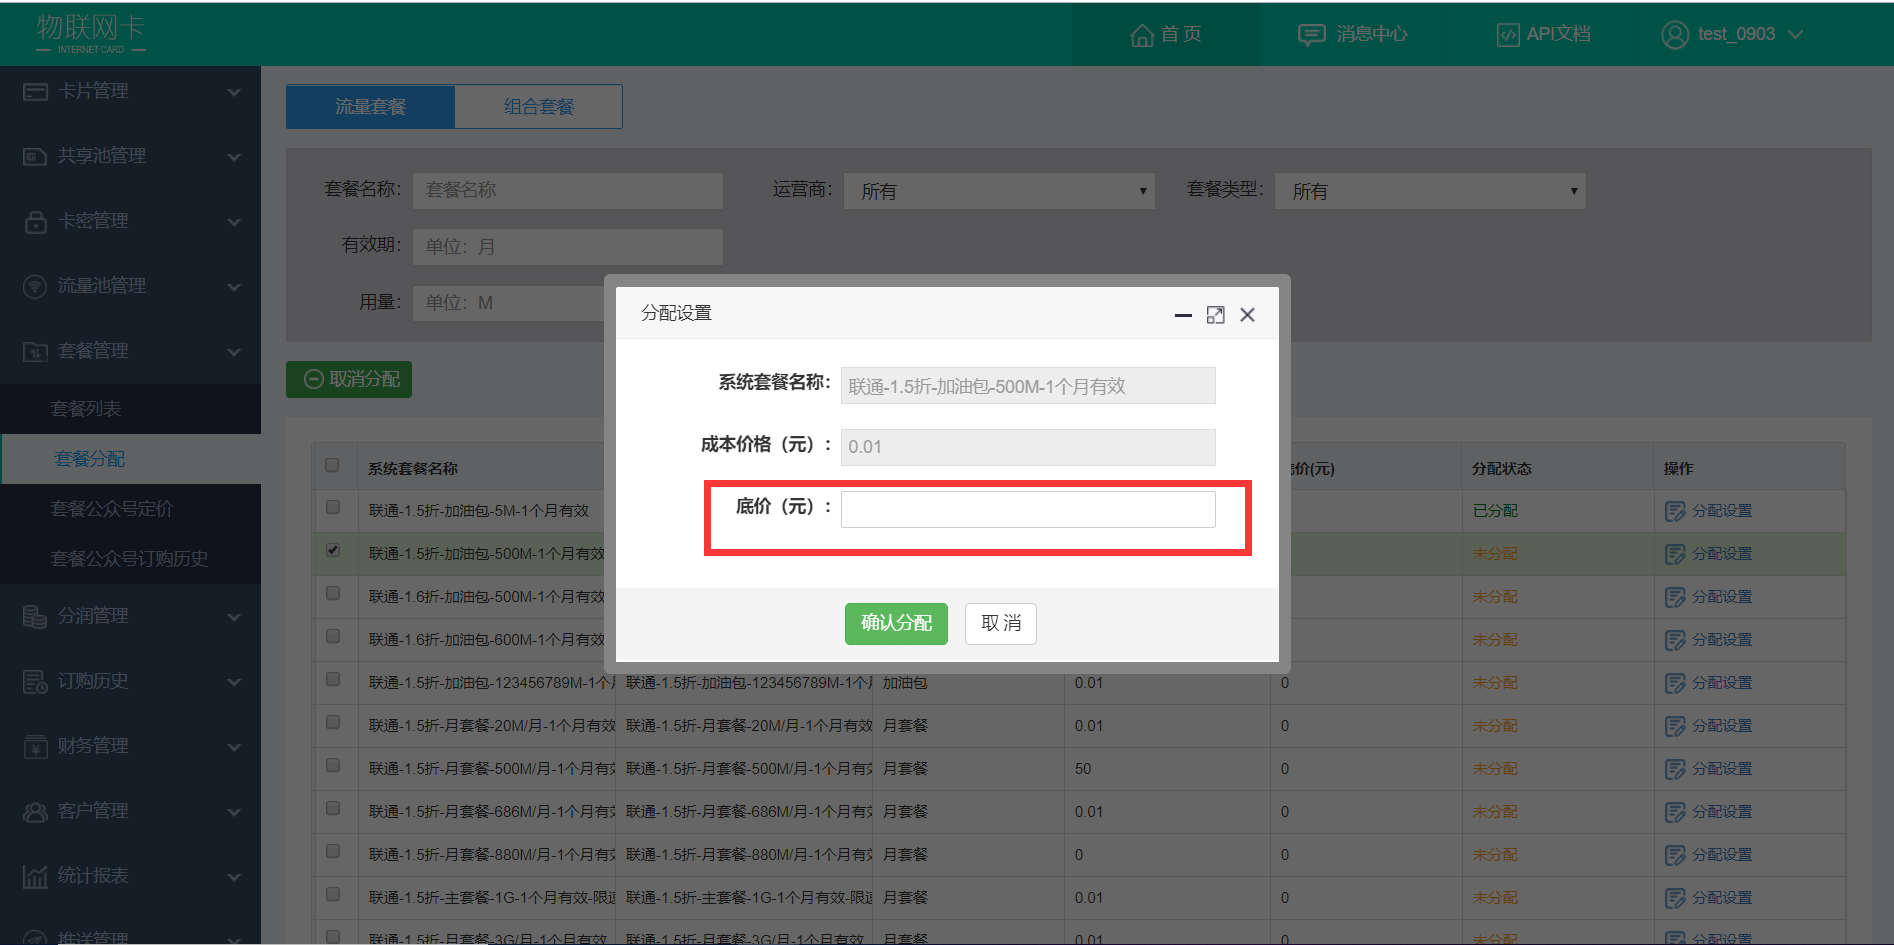The height and width of the screenshot is (945, 1894).
Task: Expand the 共享池管理 sidebar chevron
Action: coord(234,158)
